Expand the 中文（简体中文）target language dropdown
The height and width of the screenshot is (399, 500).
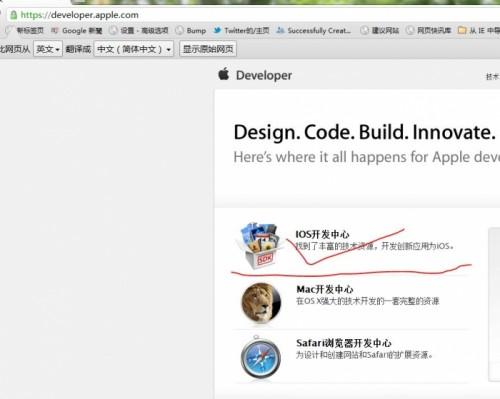pos(134,49)
